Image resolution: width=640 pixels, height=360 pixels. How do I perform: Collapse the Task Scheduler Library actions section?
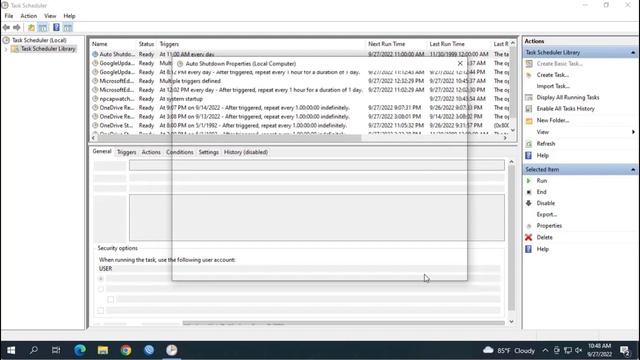633,53
